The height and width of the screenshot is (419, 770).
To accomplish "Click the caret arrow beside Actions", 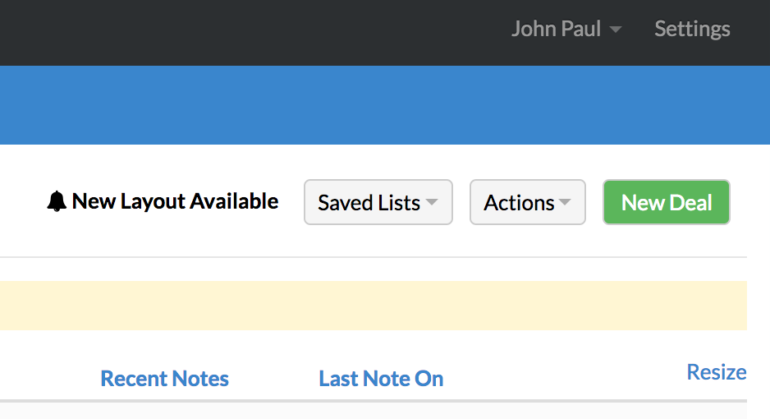I will pyautogui.click(x=565, y=202).
